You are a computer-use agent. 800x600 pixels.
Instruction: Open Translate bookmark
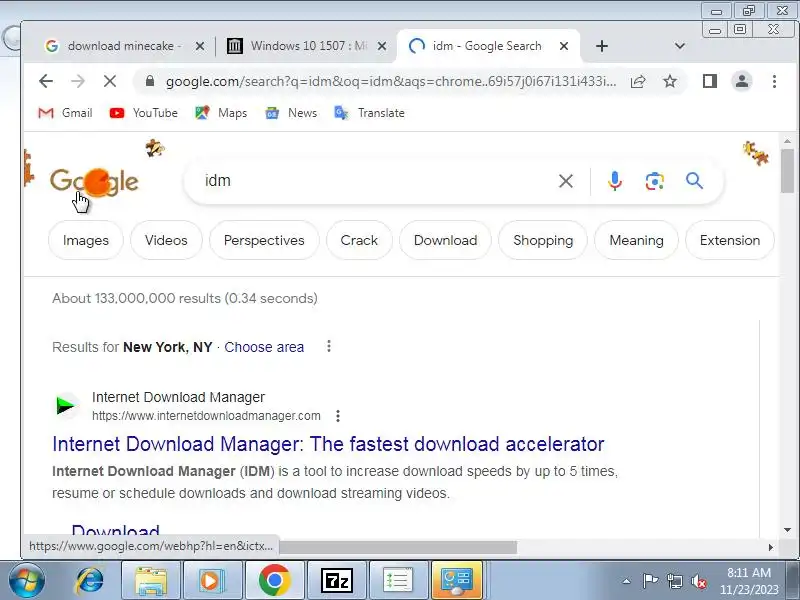(x=369, y=113)
